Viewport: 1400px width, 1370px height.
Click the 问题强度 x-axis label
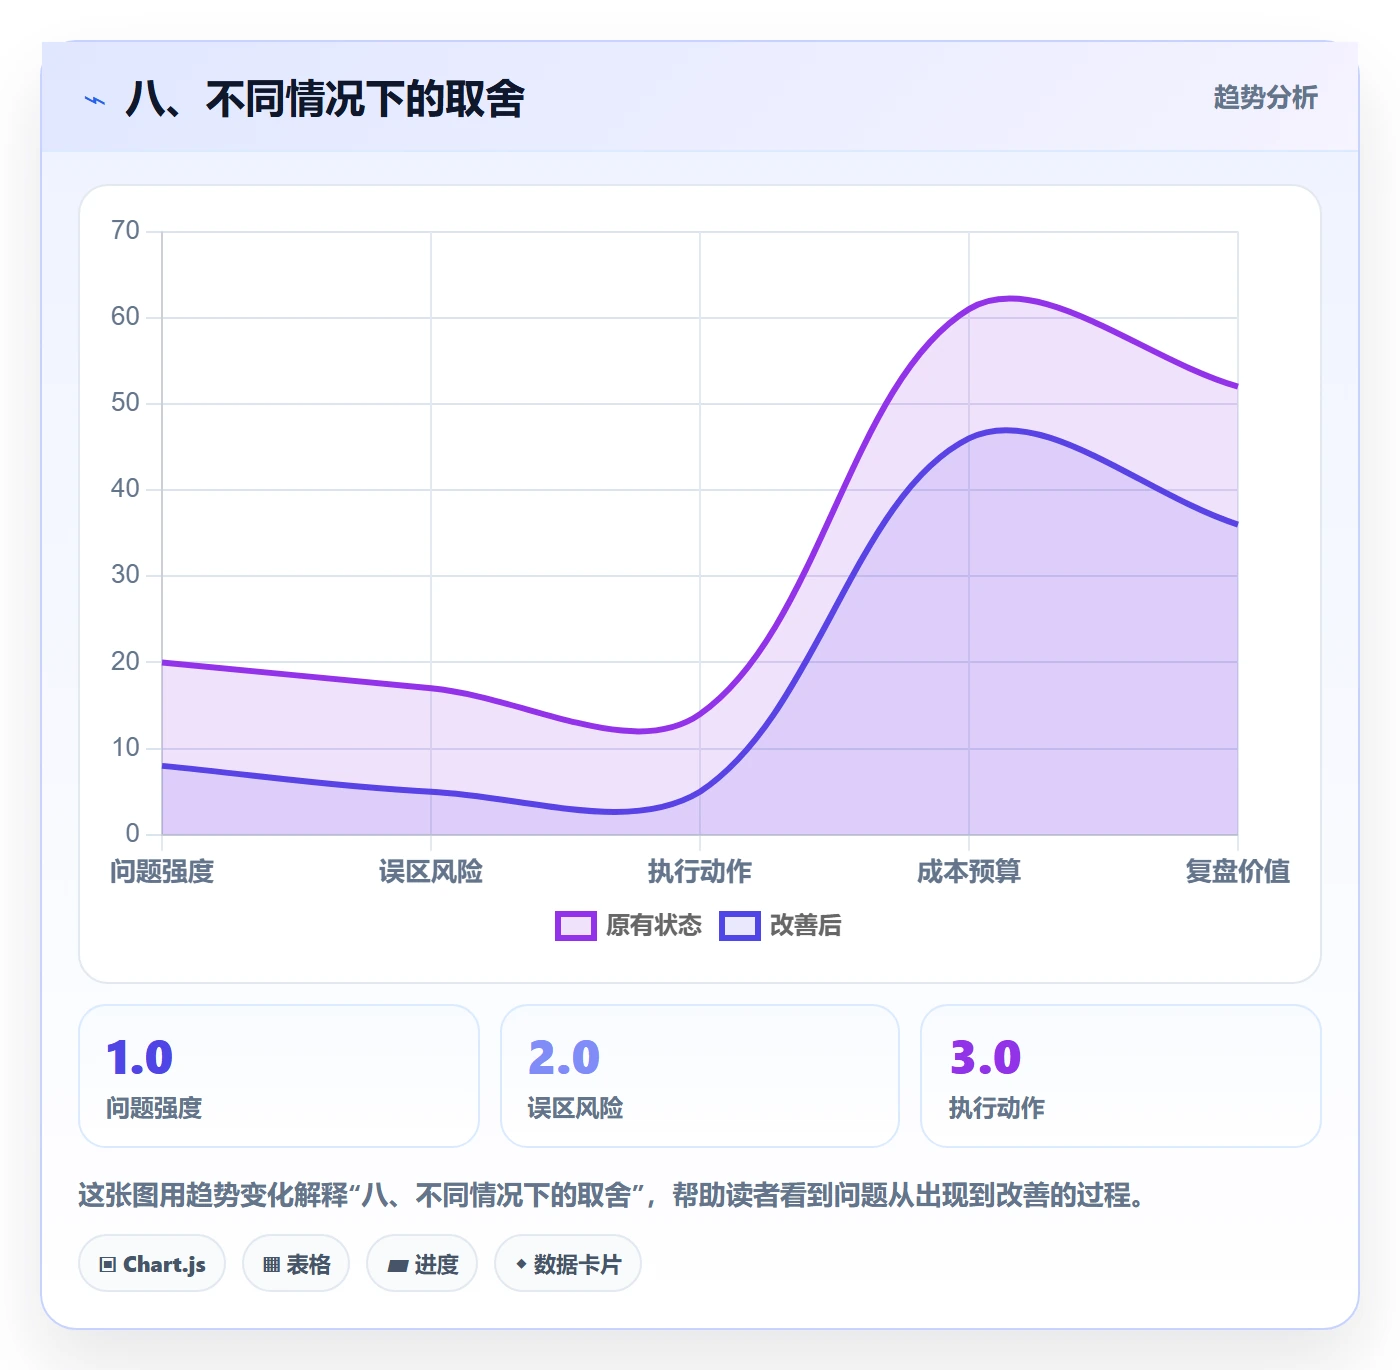(x=162, y=872)
